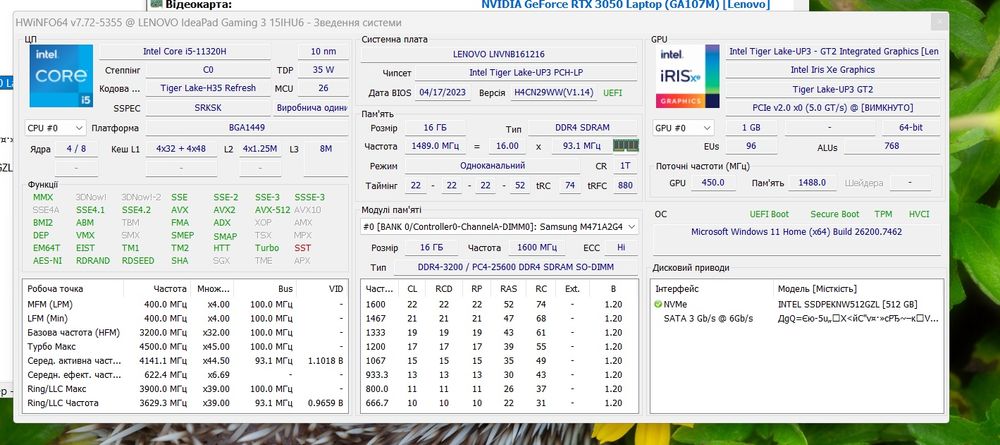Click the green UEFI label near BIOS version
The height and width of the screenshot is (445, 1000).
point(613,93)
